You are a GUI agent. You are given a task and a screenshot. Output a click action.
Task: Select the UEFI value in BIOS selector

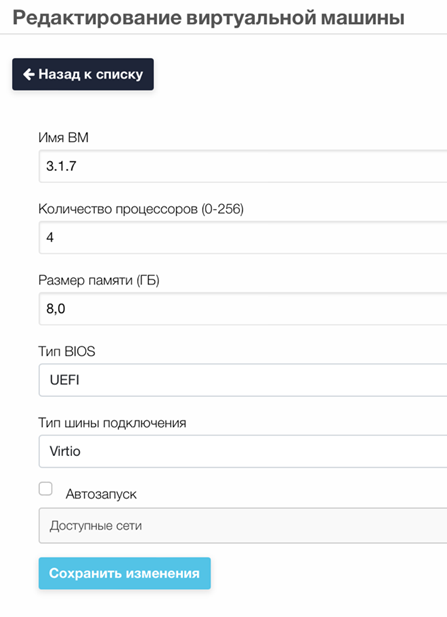(x=65, y=380)
